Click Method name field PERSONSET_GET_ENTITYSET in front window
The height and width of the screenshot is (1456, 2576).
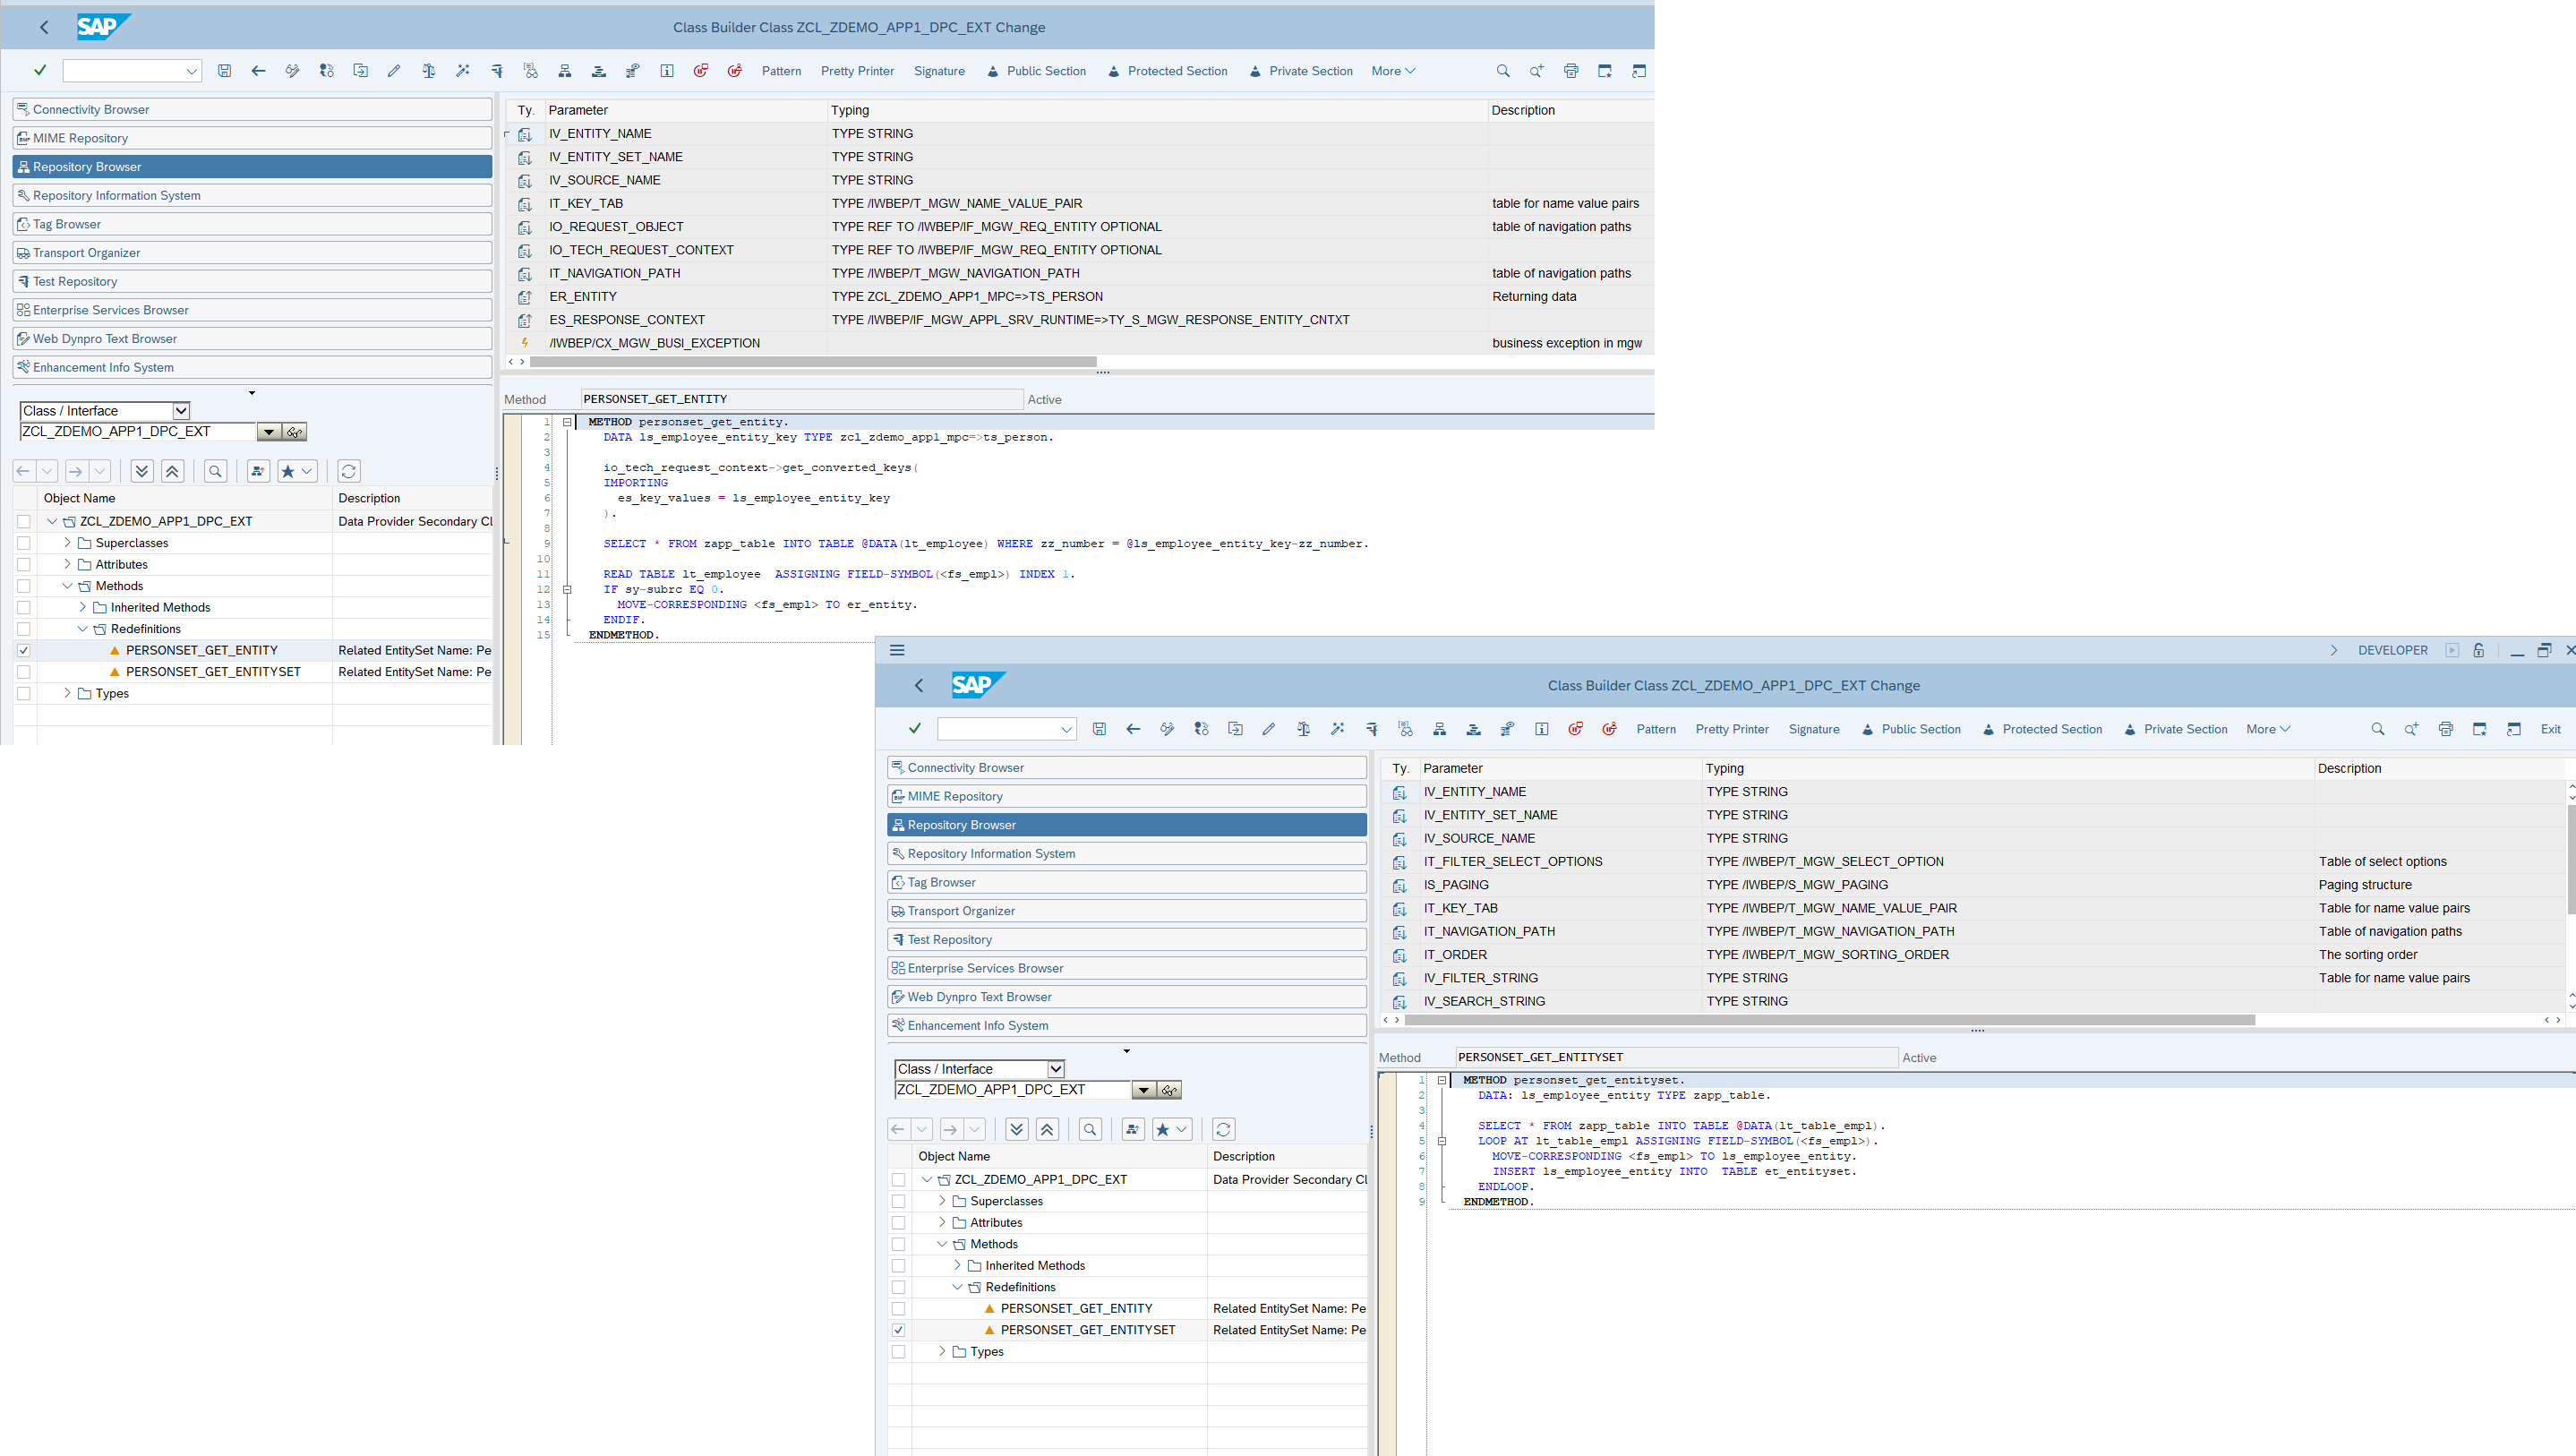click(1677, 1057)
